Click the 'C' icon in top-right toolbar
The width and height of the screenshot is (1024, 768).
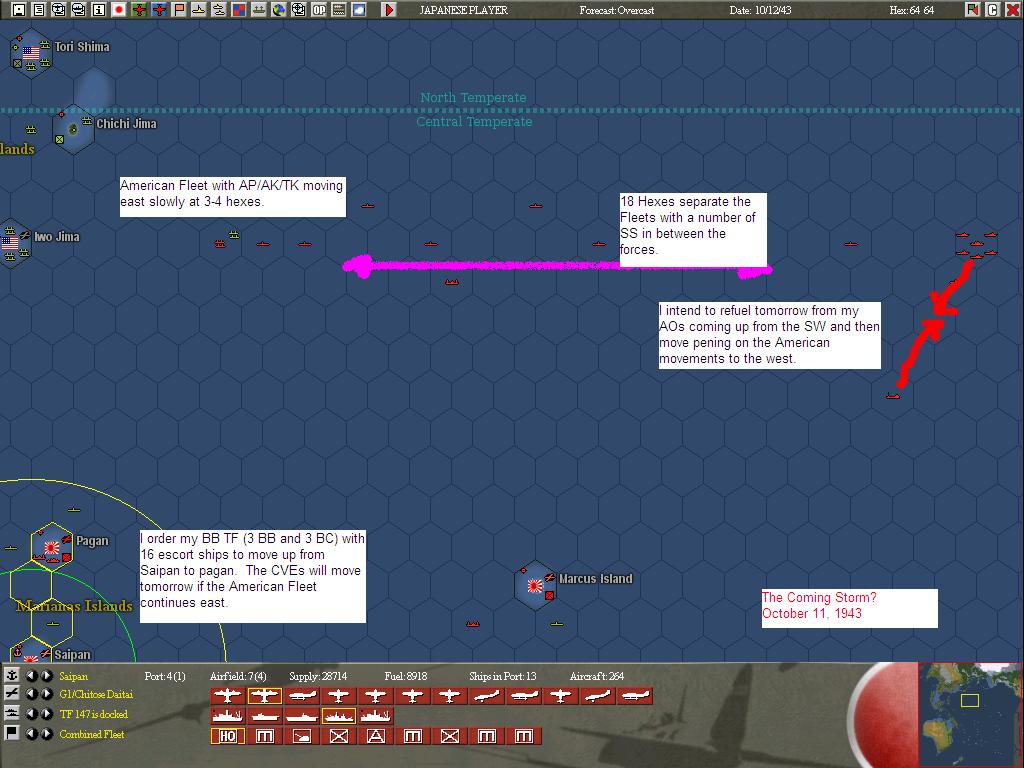(993, 10)
